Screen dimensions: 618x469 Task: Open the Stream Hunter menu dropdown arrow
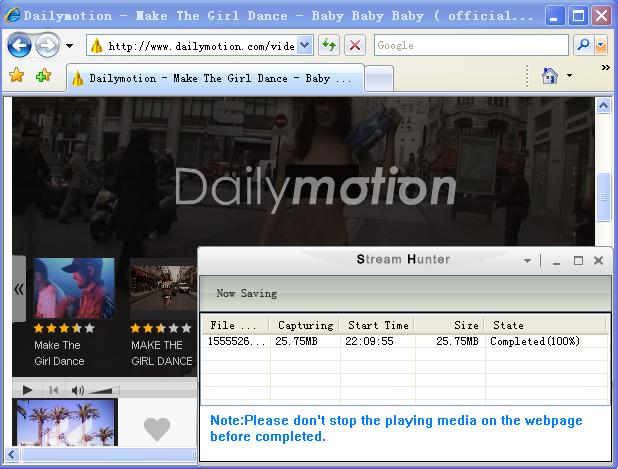527,261
